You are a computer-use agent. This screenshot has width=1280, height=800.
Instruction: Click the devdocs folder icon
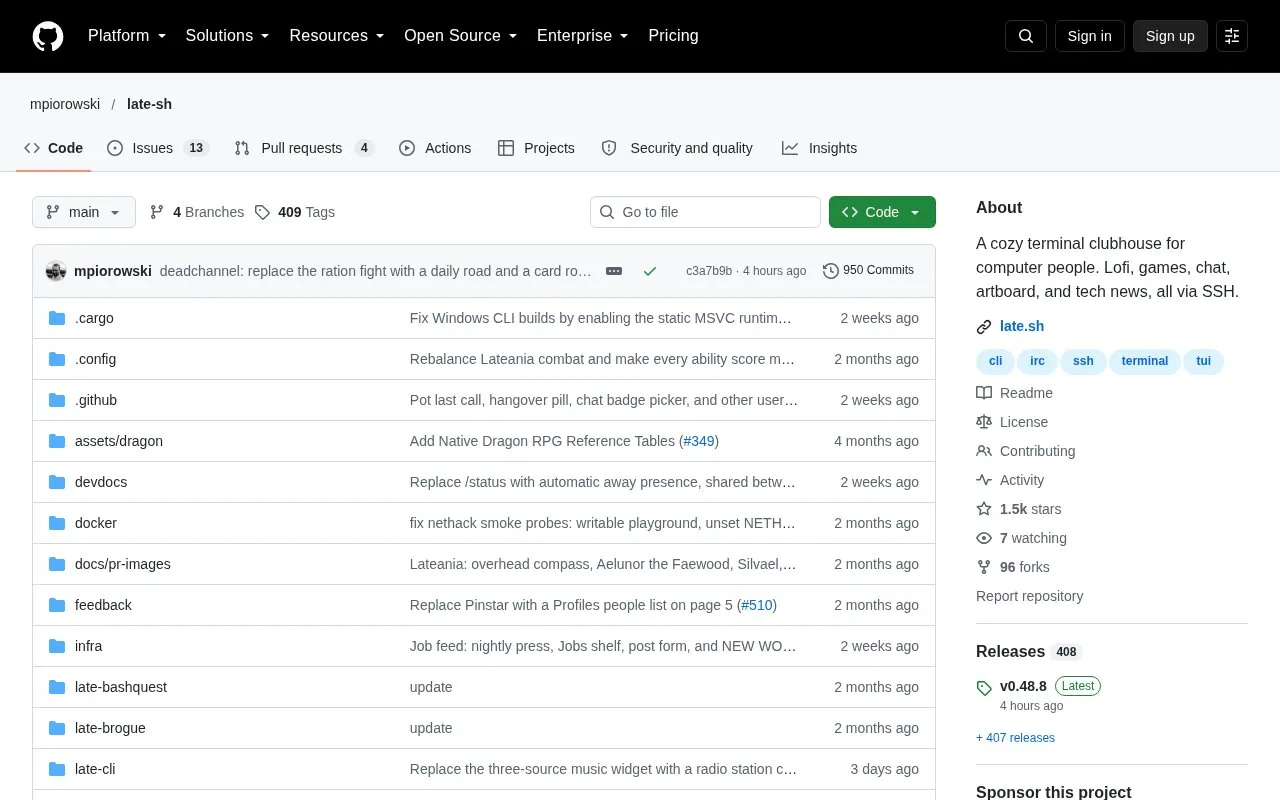[x=57, y=482]
